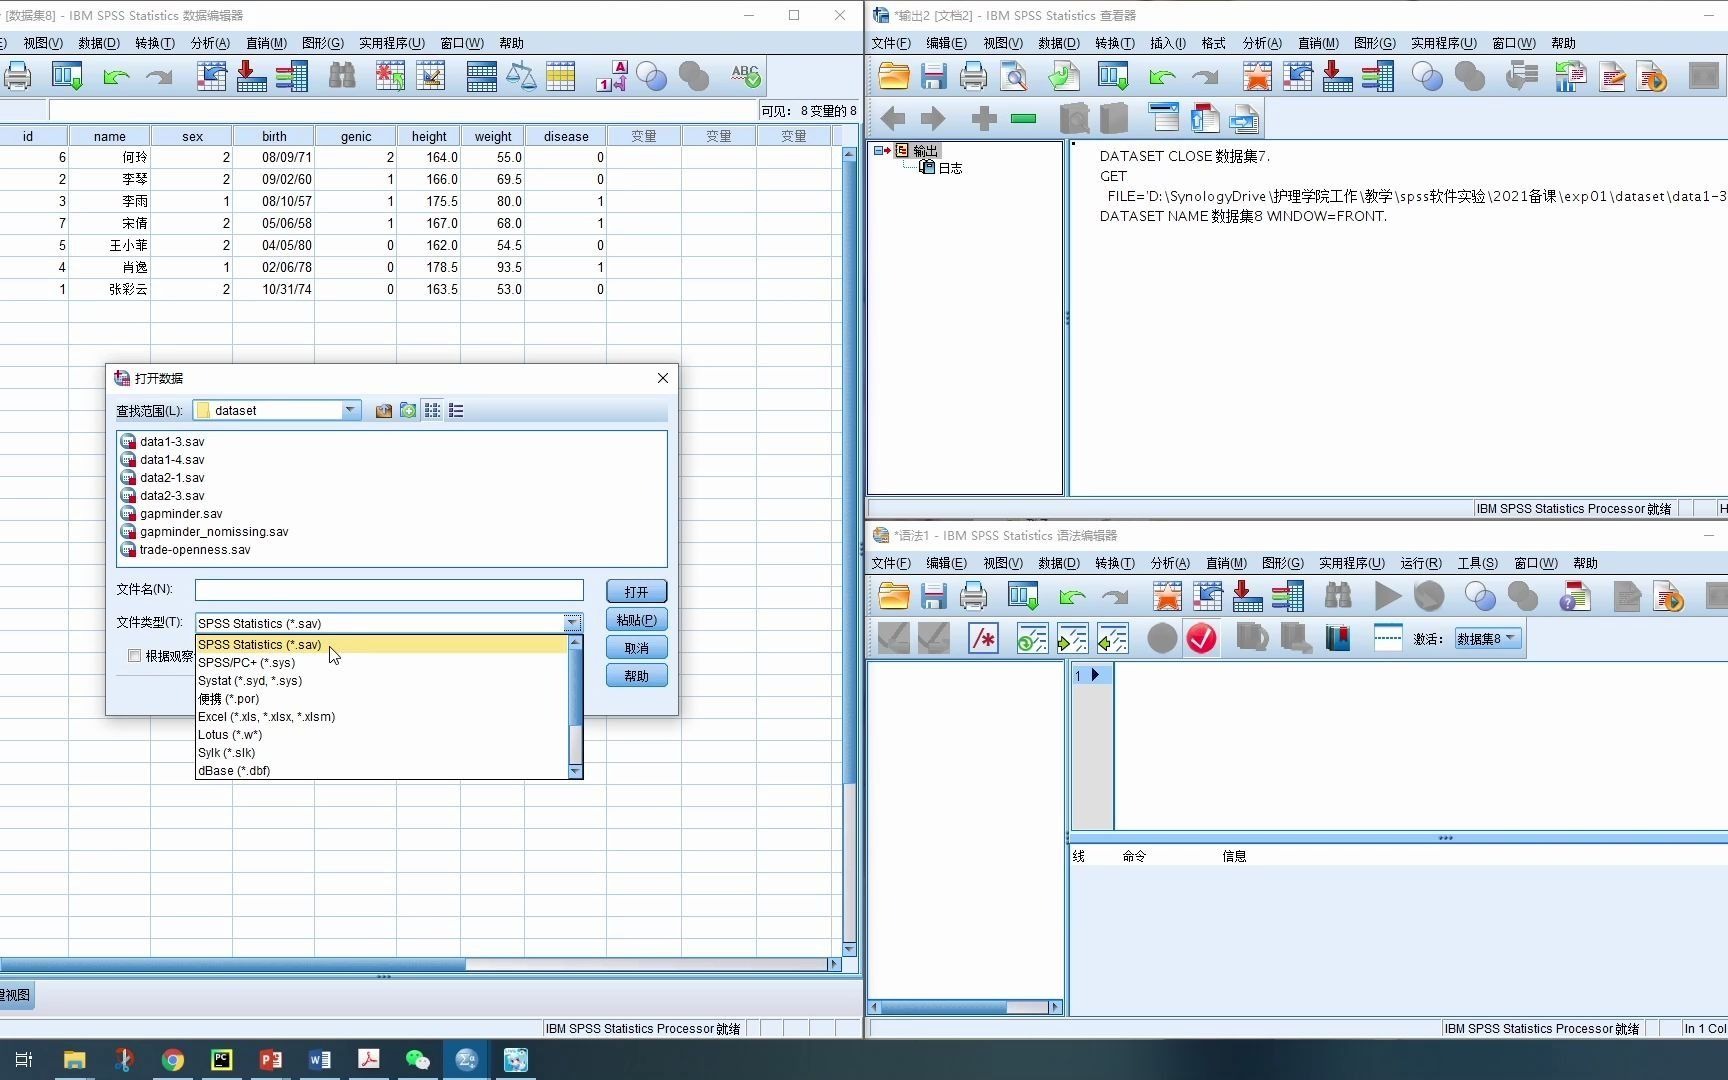Click the red checkmark icon in Syntax Editor

click(x=1202, y=639)
